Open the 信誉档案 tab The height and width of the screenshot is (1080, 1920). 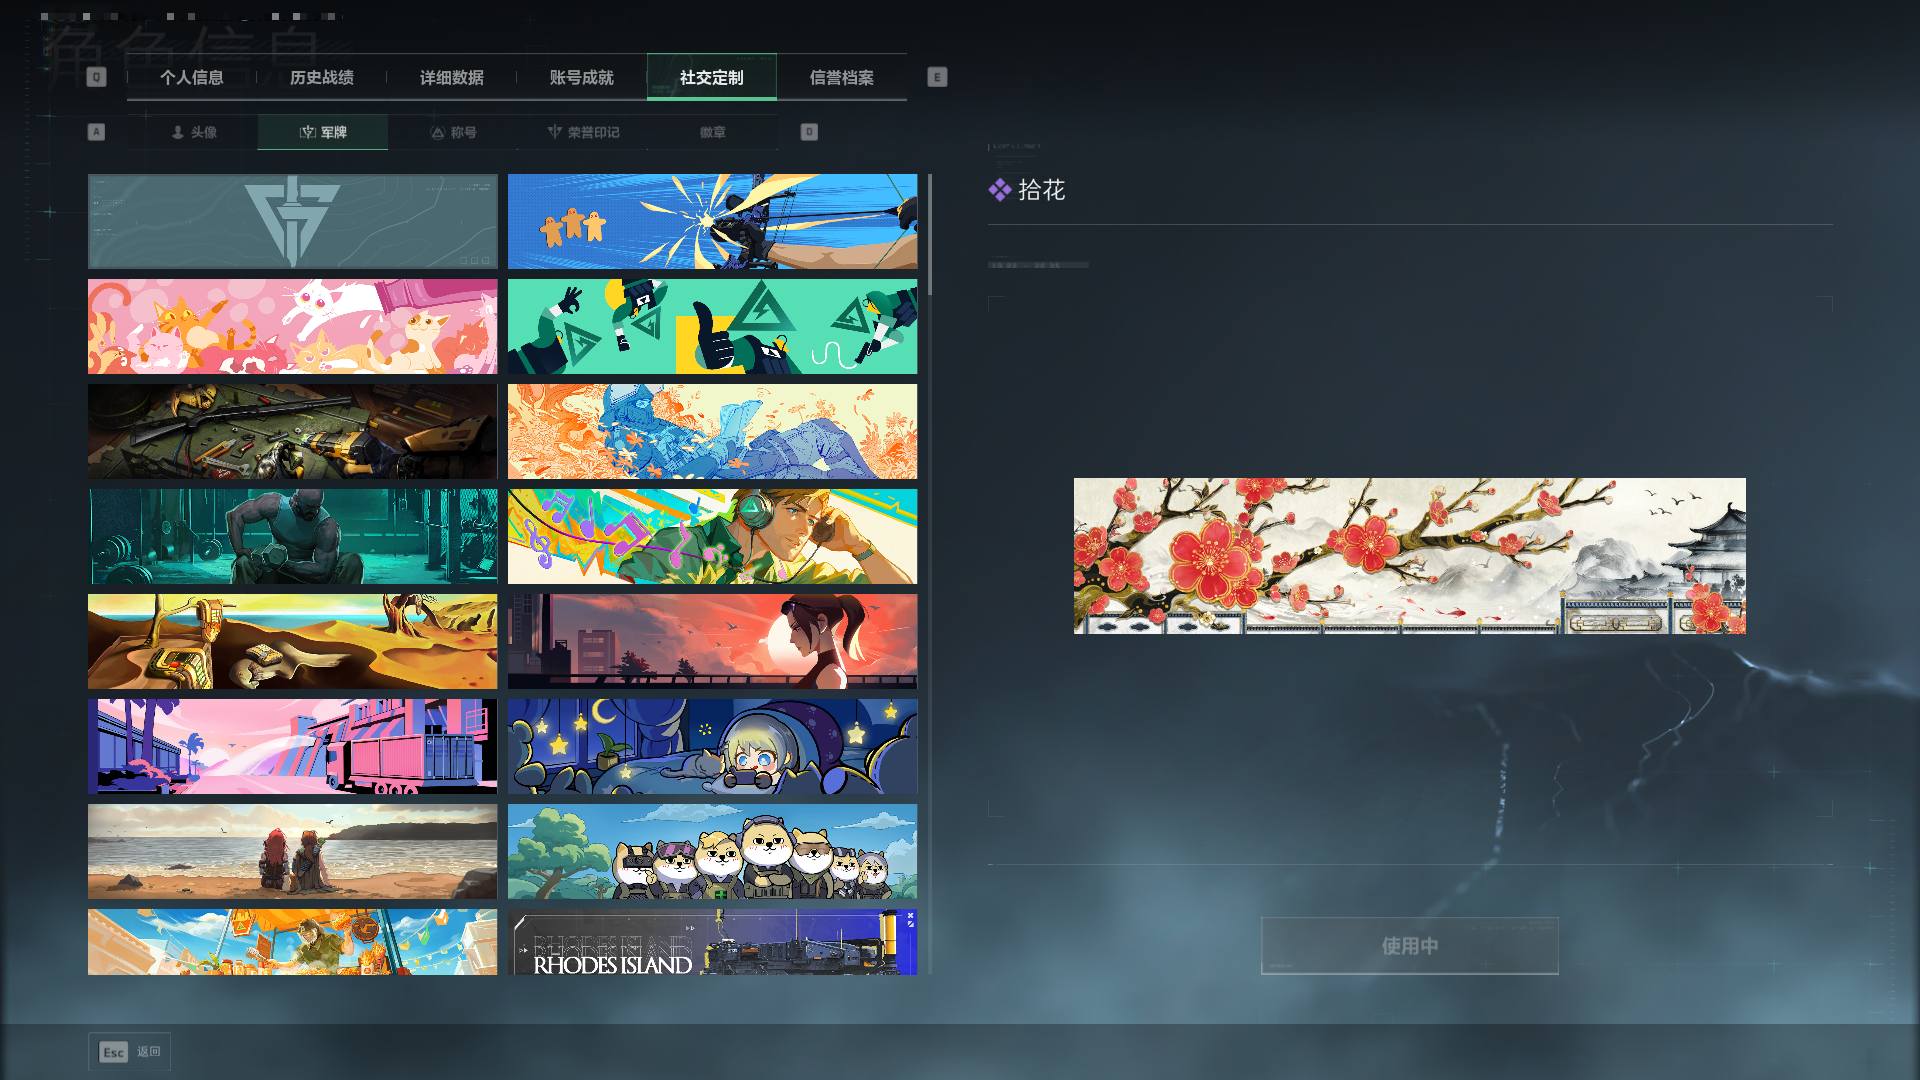(x=842, y=77)
